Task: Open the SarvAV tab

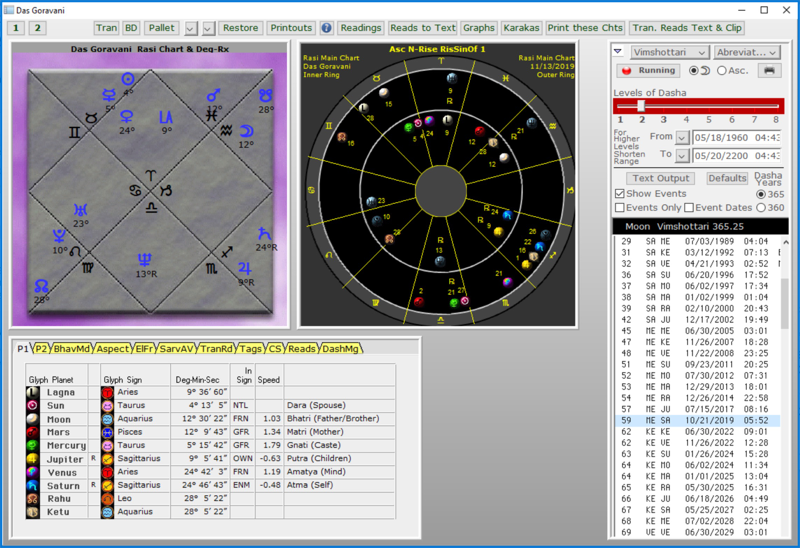Action: click(x=176, y=348)
